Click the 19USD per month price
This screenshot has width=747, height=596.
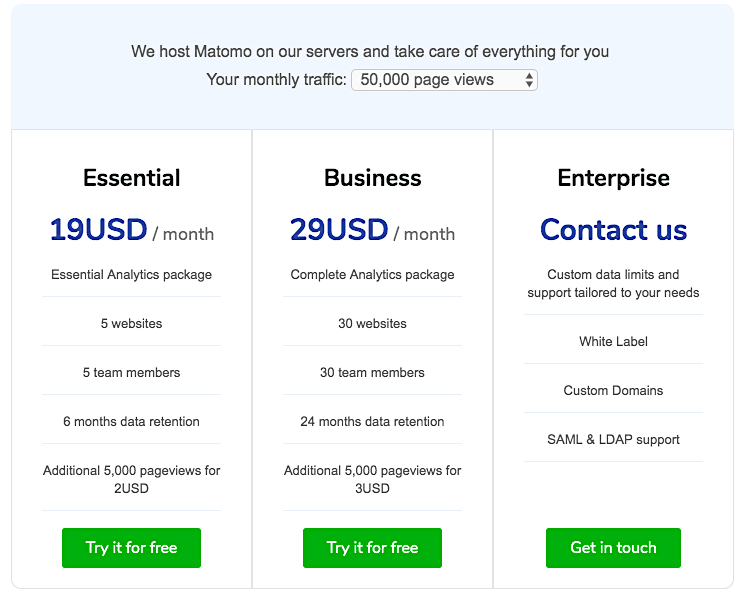132,230
